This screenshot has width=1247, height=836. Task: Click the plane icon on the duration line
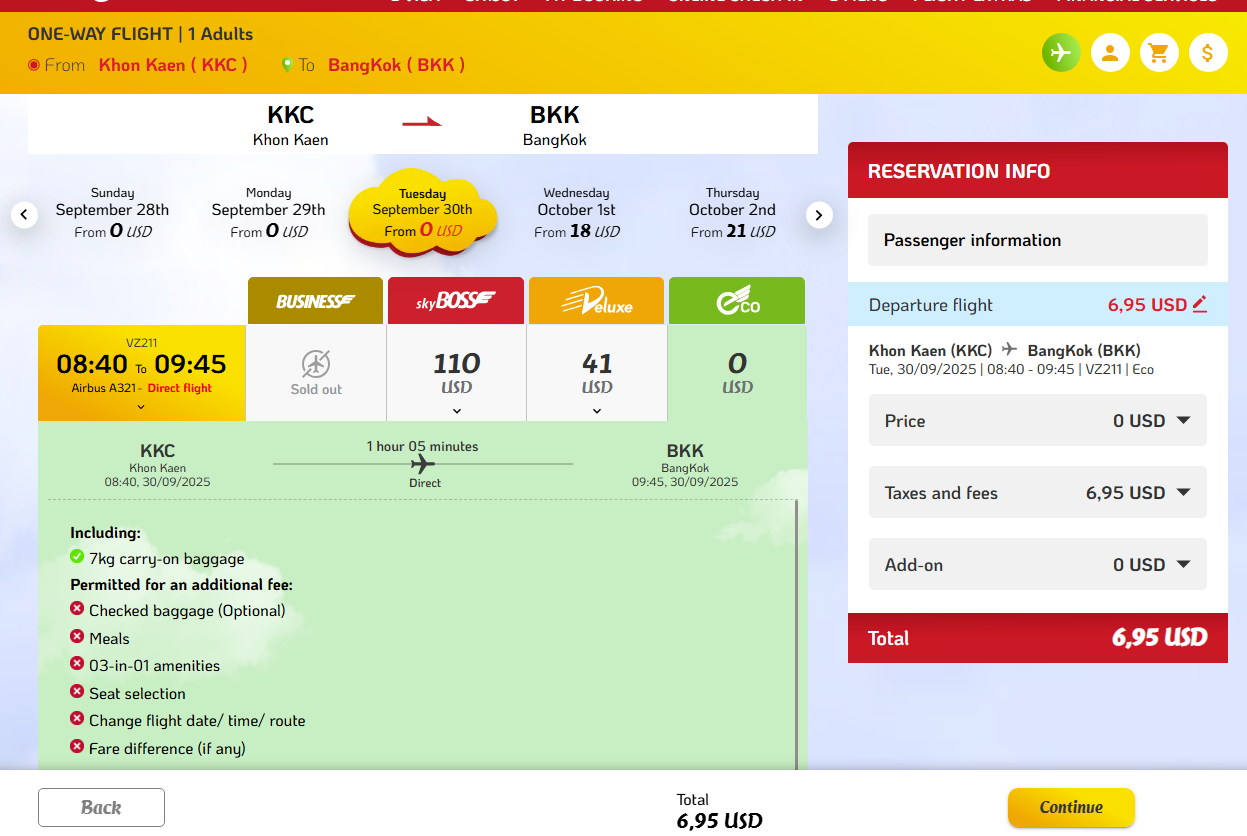click(x=424, y=464)
